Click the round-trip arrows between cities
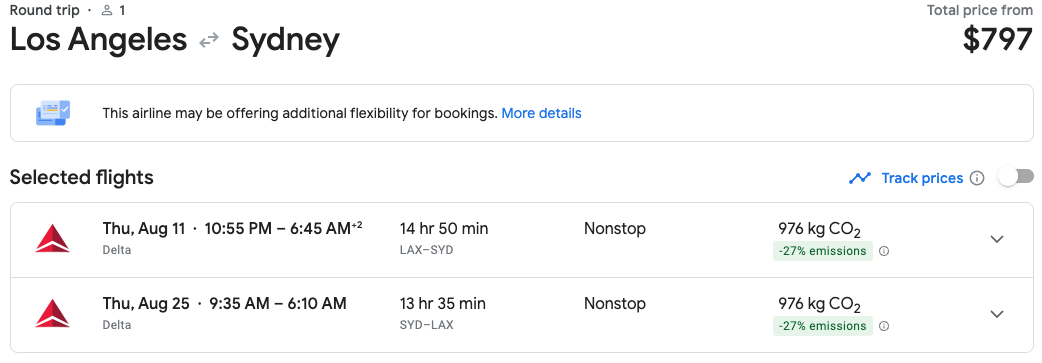The image size is (1042, 363). click(209, 41)
